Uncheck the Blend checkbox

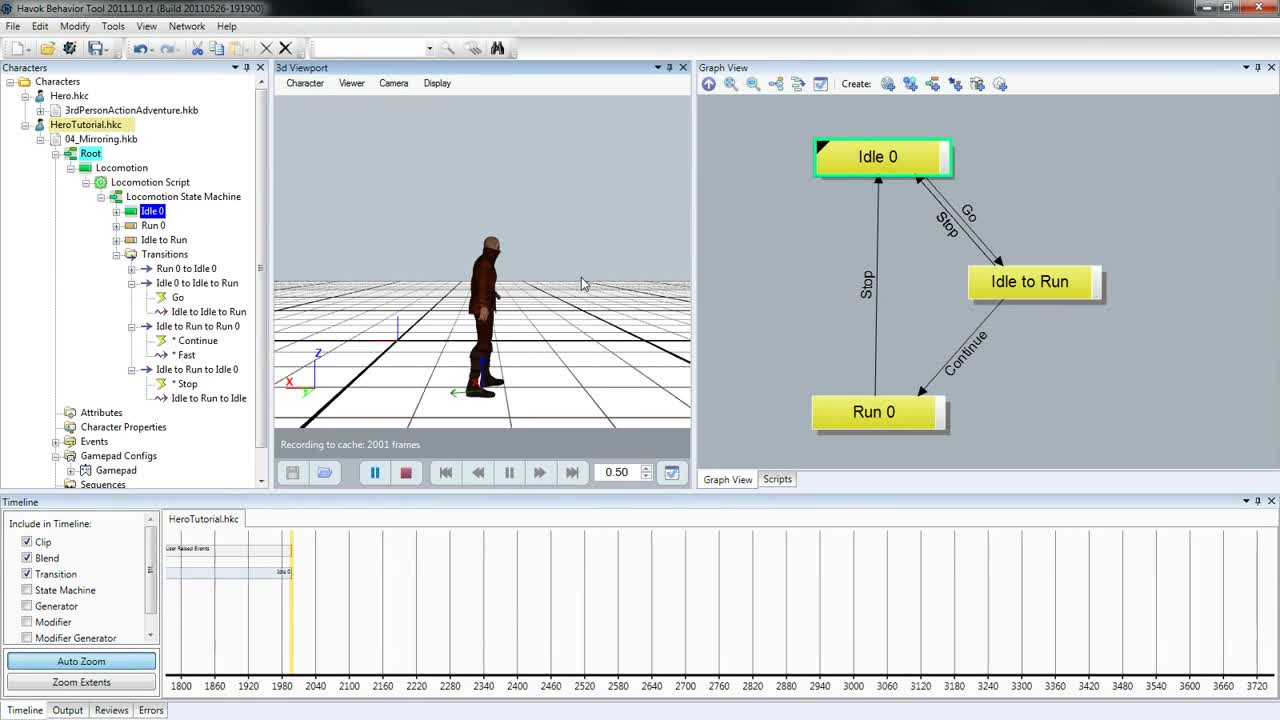click(x=27, y=558)
